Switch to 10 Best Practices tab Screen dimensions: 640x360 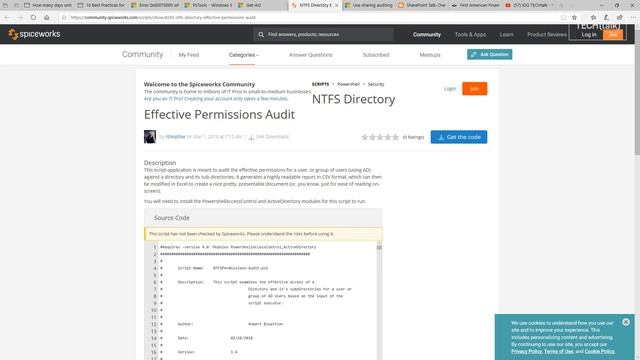coord(102,5)
